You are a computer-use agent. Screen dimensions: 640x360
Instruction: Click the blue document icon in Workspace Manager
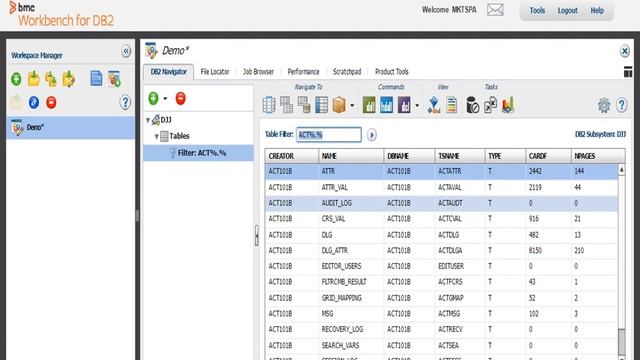(x=96, y=78)
